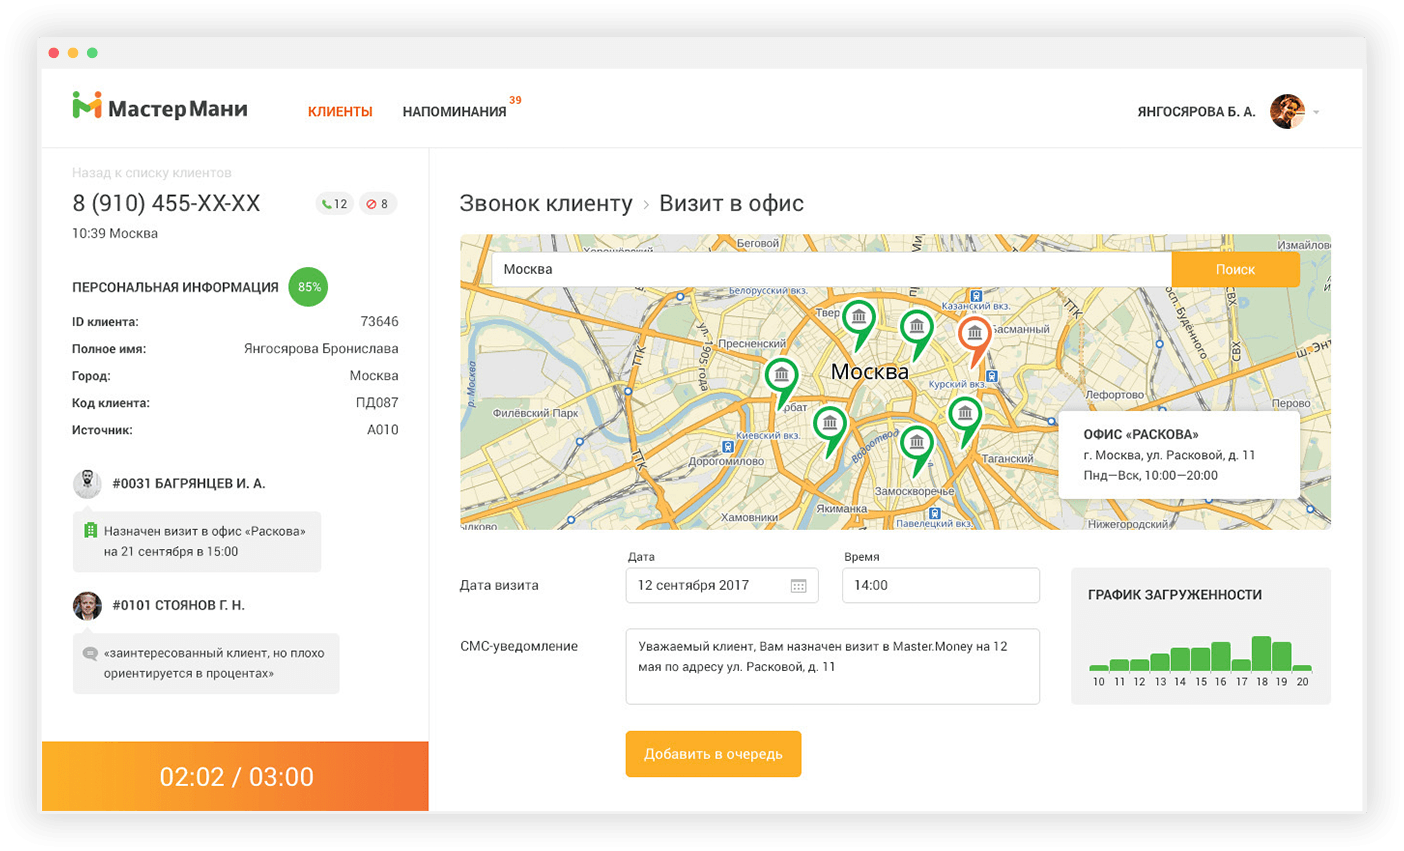The width and height of the screenshot is (1404, 851).
Task: Click the СМС-уведомление message text area
Action: (832, 666)
